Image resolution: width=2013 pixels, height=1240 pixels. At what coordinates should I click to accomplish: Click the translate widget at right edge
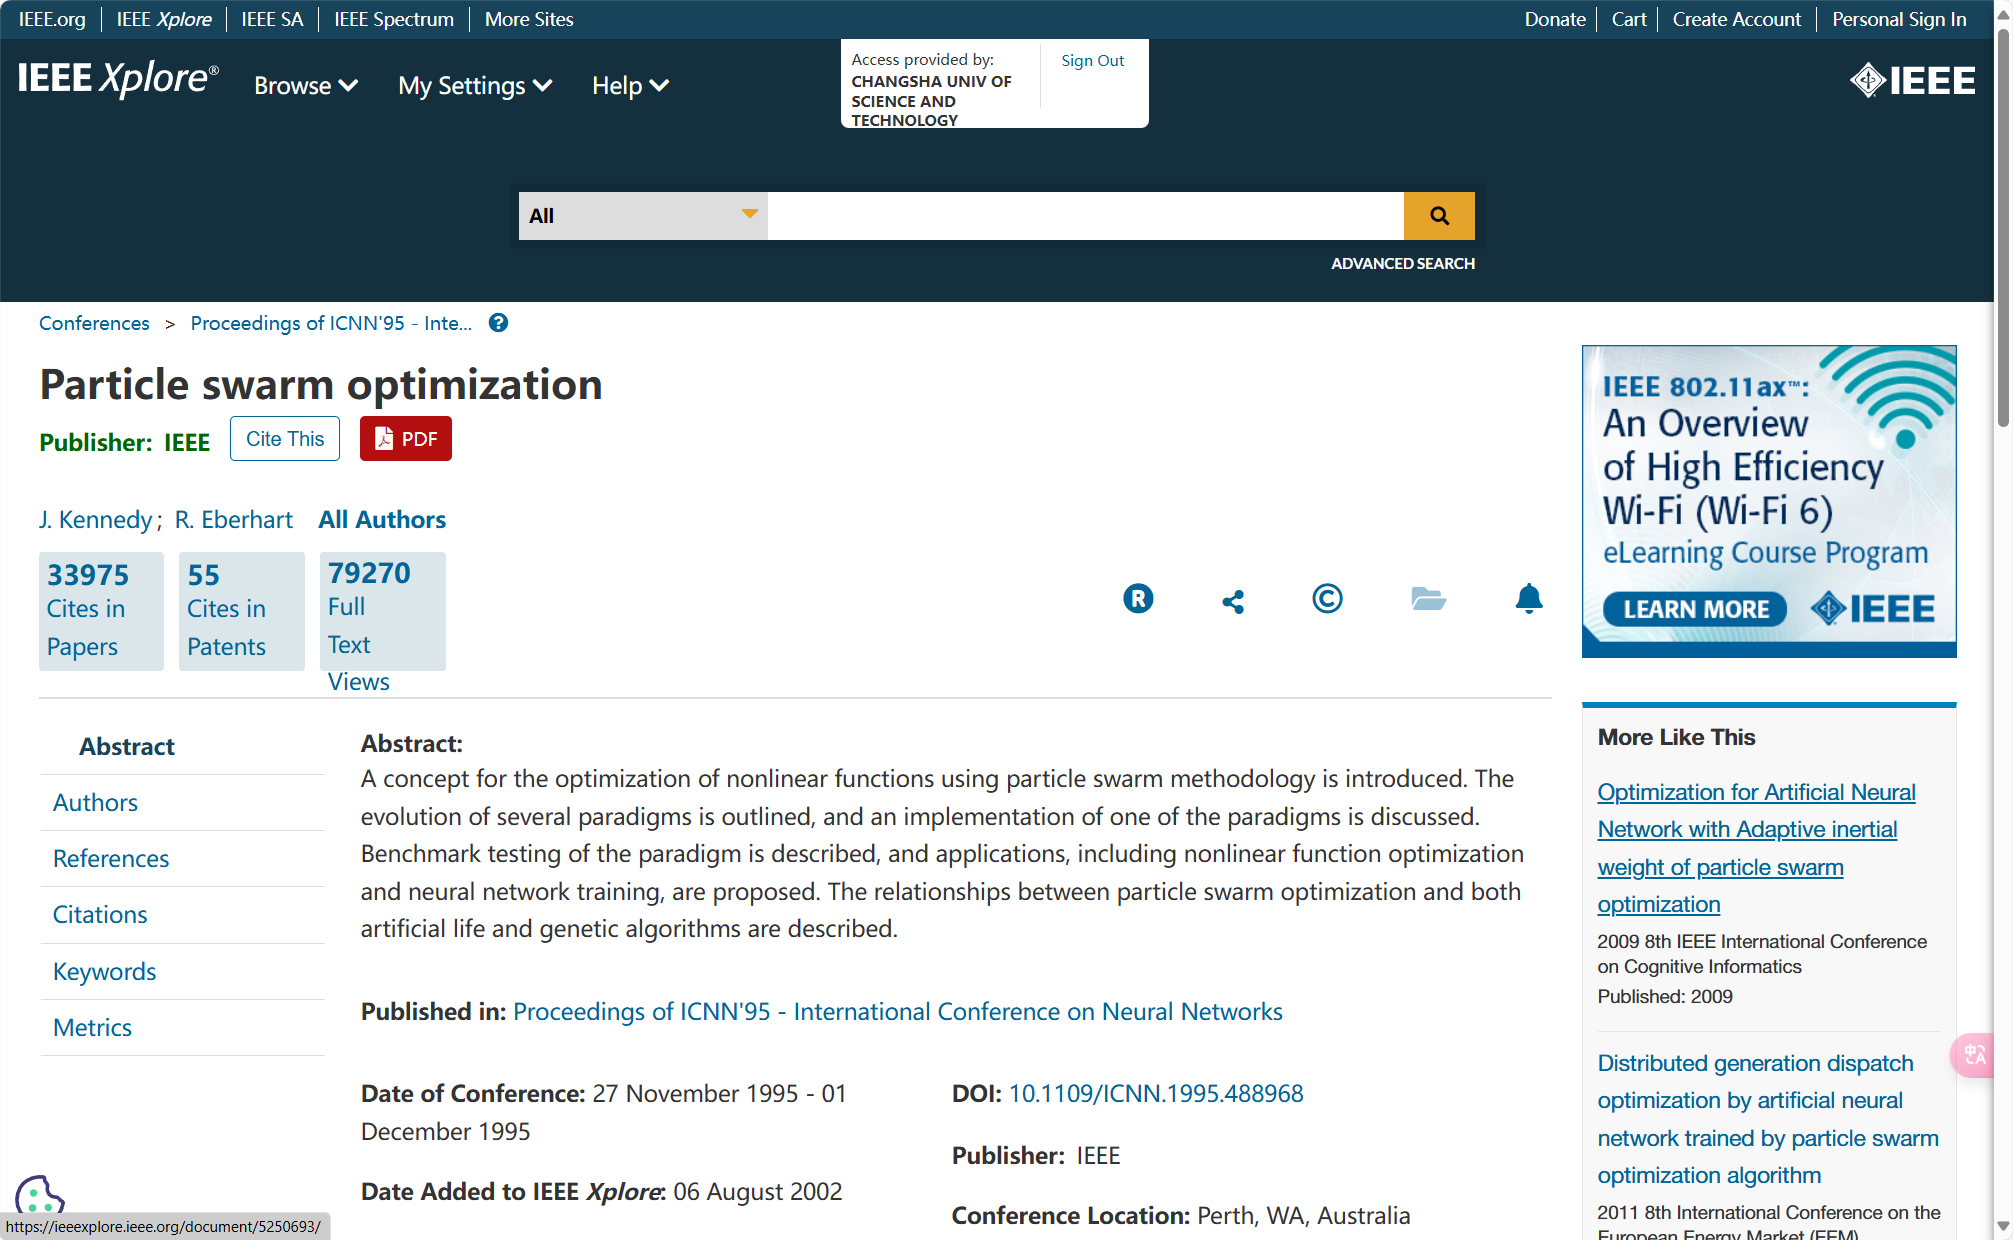pyautogui.click(x=1976, y=1055)
